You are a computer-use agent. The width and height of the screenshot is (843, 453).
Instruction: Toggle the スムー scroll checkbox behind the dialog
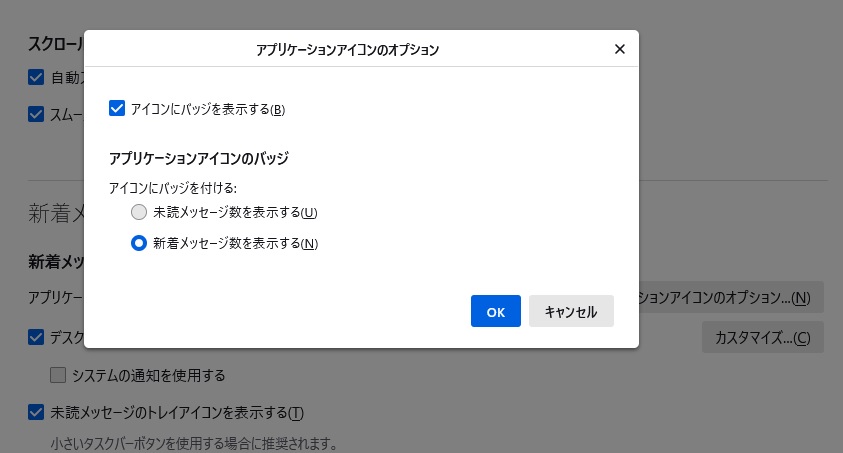pyautogui.click(x=36, y=114)
